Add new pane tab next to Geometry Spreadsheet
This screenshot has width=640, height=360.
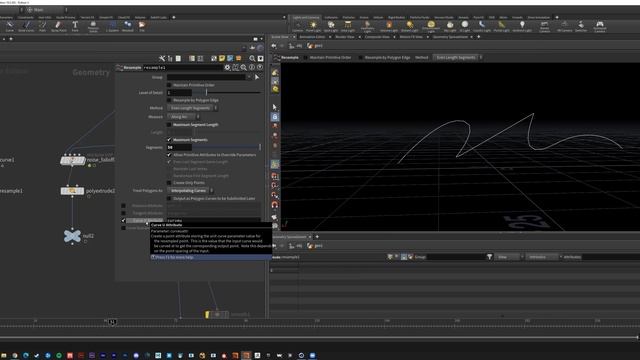coord(479,37)
